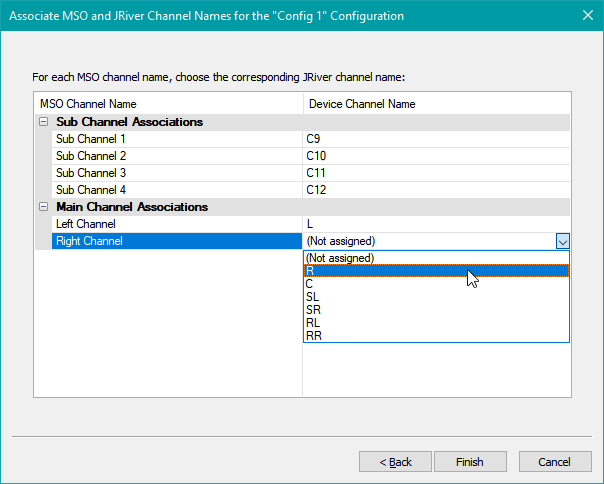Pick SL in the channel dropdown
This screenshot has width=604, height=484.
[x=436, y=297]
